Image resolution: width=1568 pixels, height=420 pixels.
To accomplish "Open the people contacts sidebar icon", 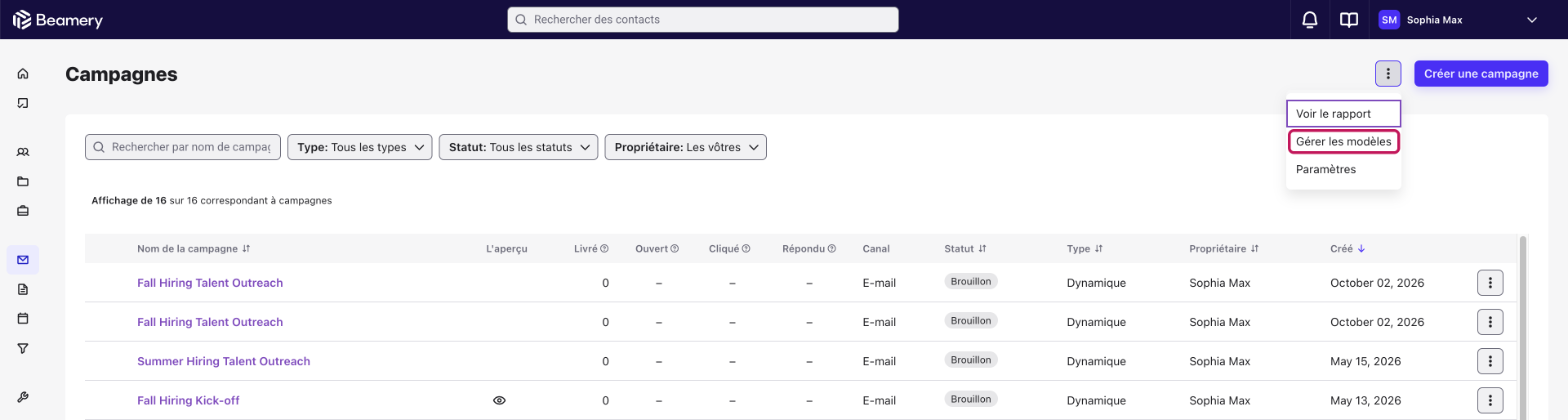I will pyautogui.click(x=23, y=152).
